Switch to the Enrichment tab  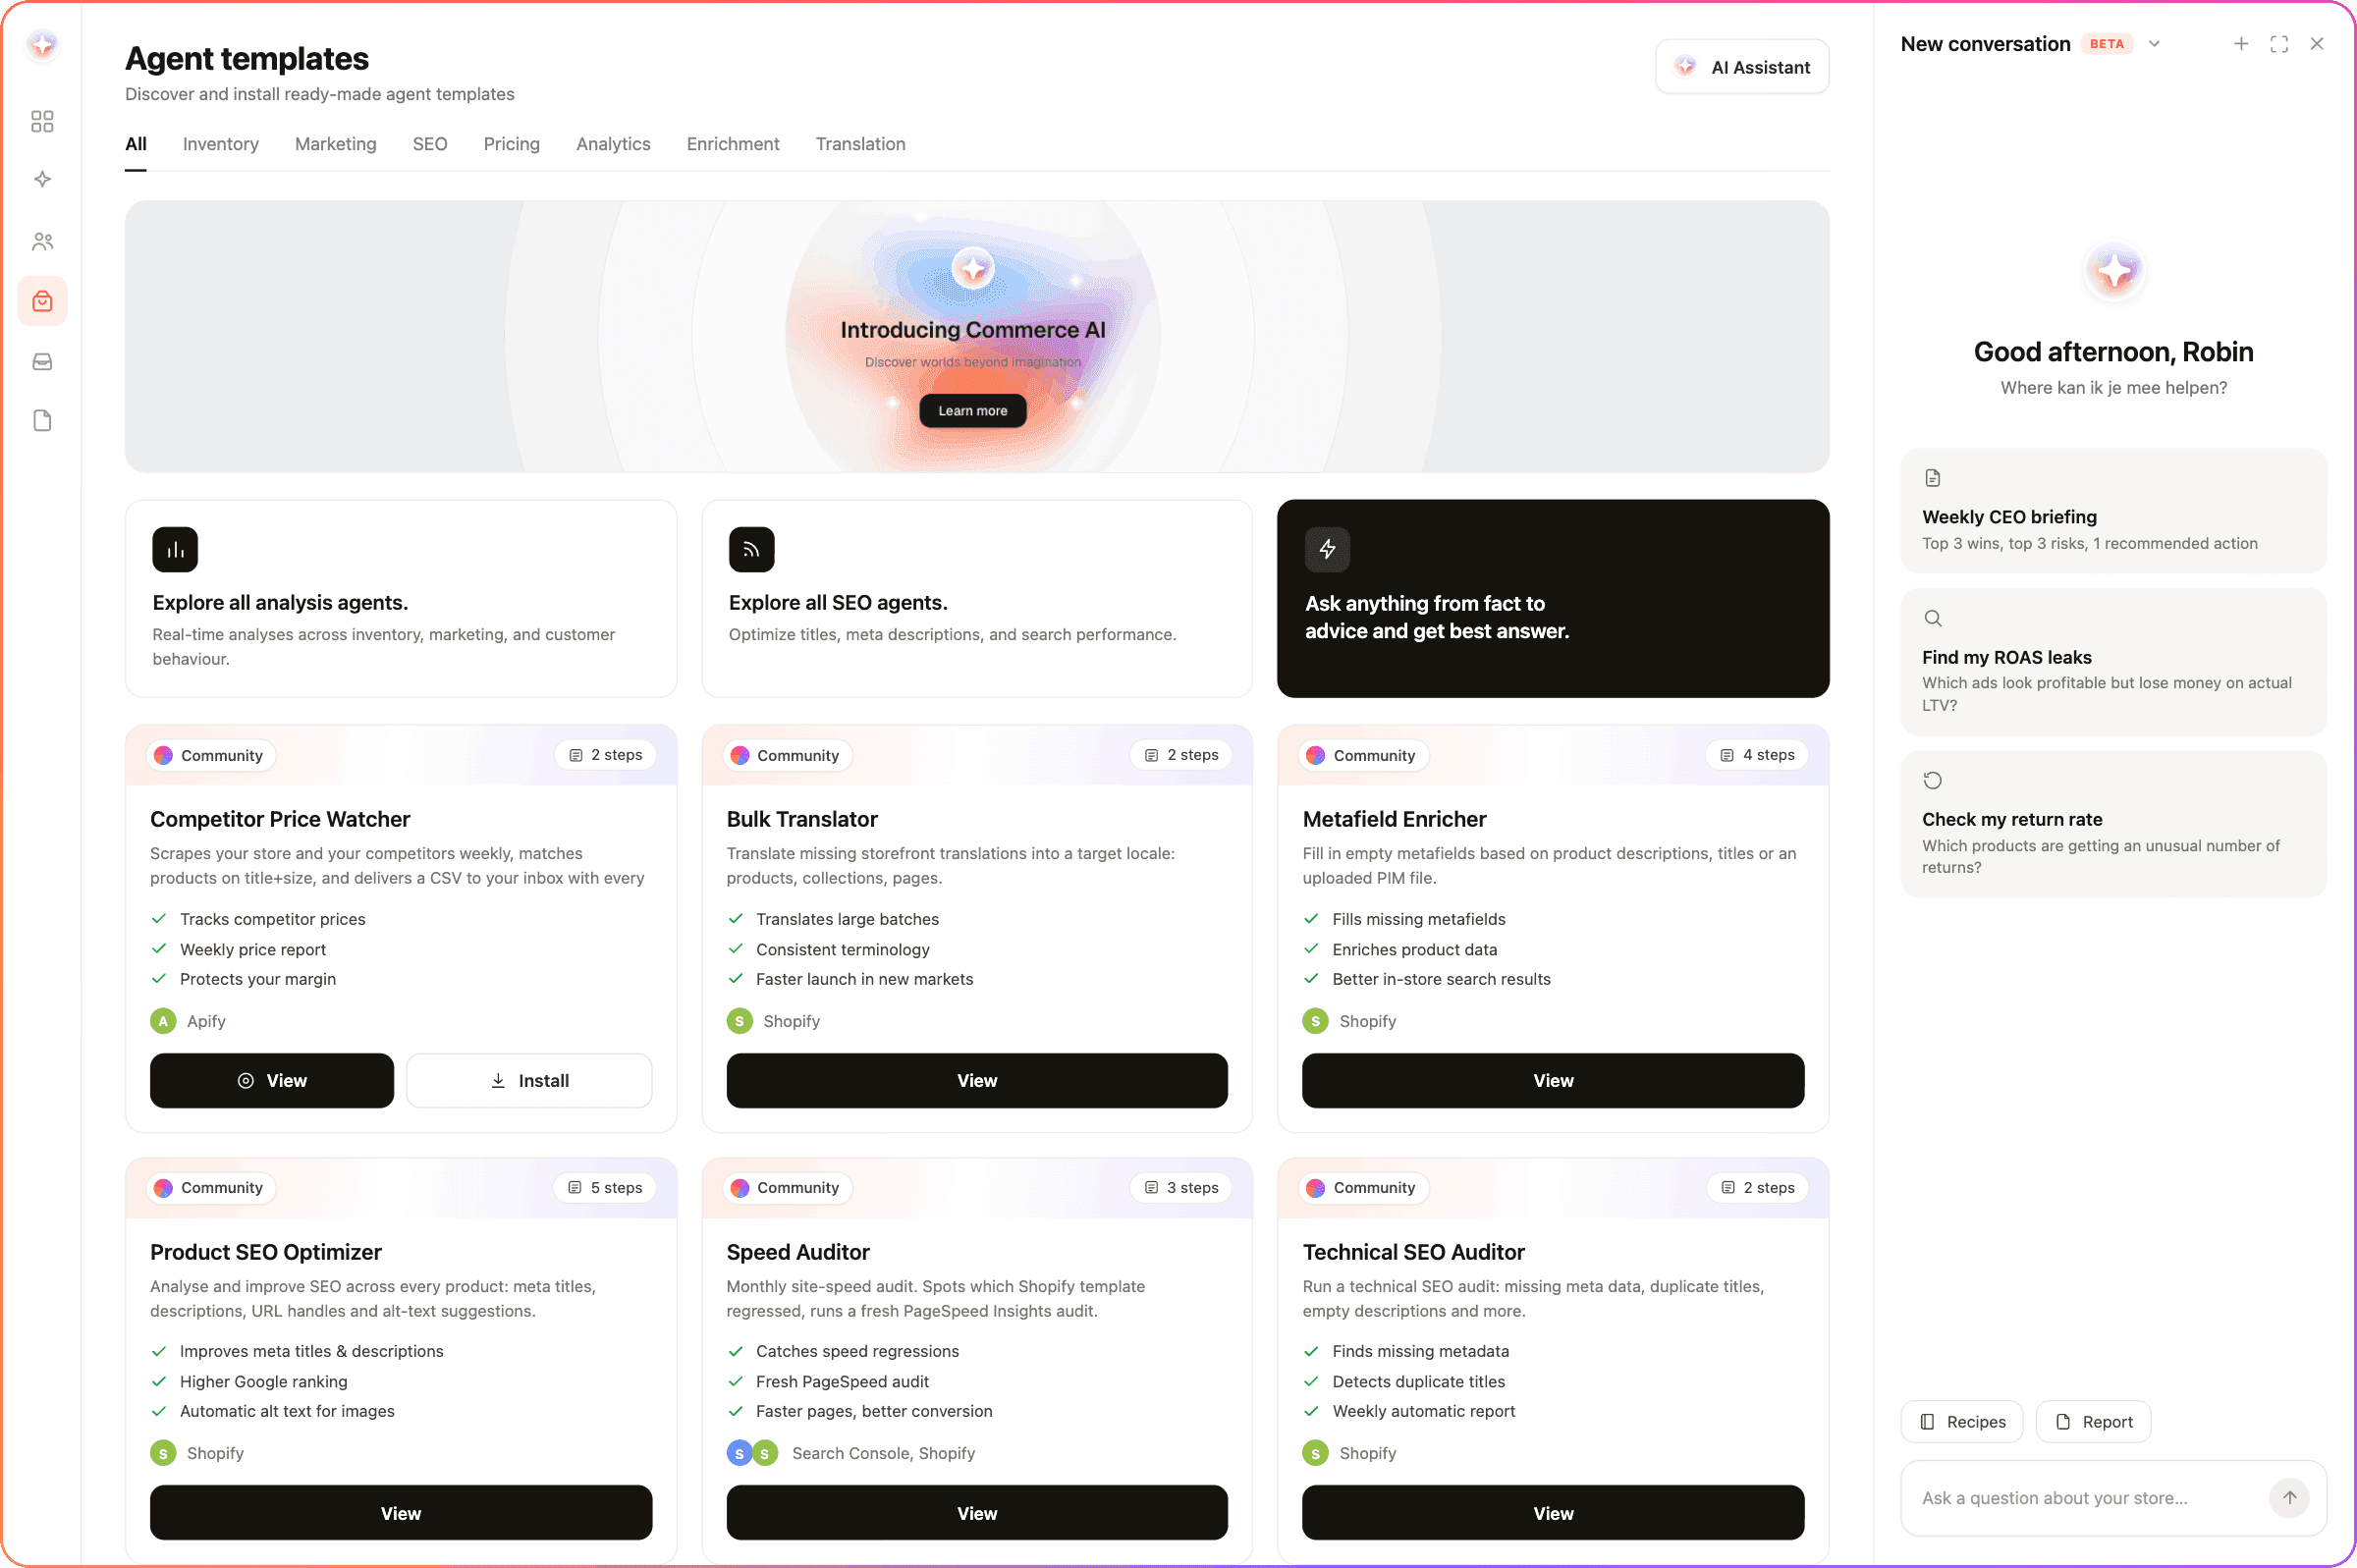(x=732, y=144)
